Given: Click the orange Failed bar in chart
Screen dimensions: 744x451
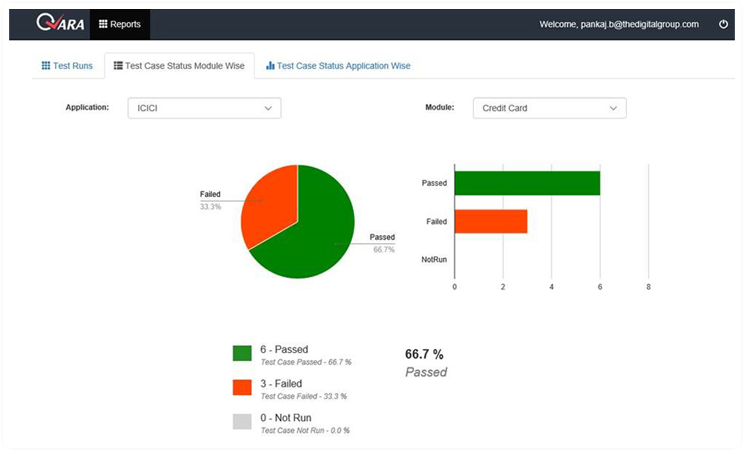Looking at the screenshot, I should (491, 221).
